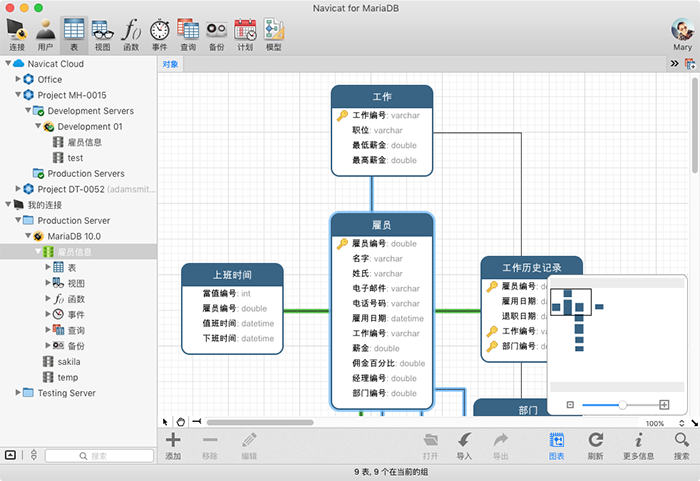Image resolution: width=700 pixels, height=481 pixels.
Task: Collapse Development 01 connection
Action: click(x=38, y=126)
